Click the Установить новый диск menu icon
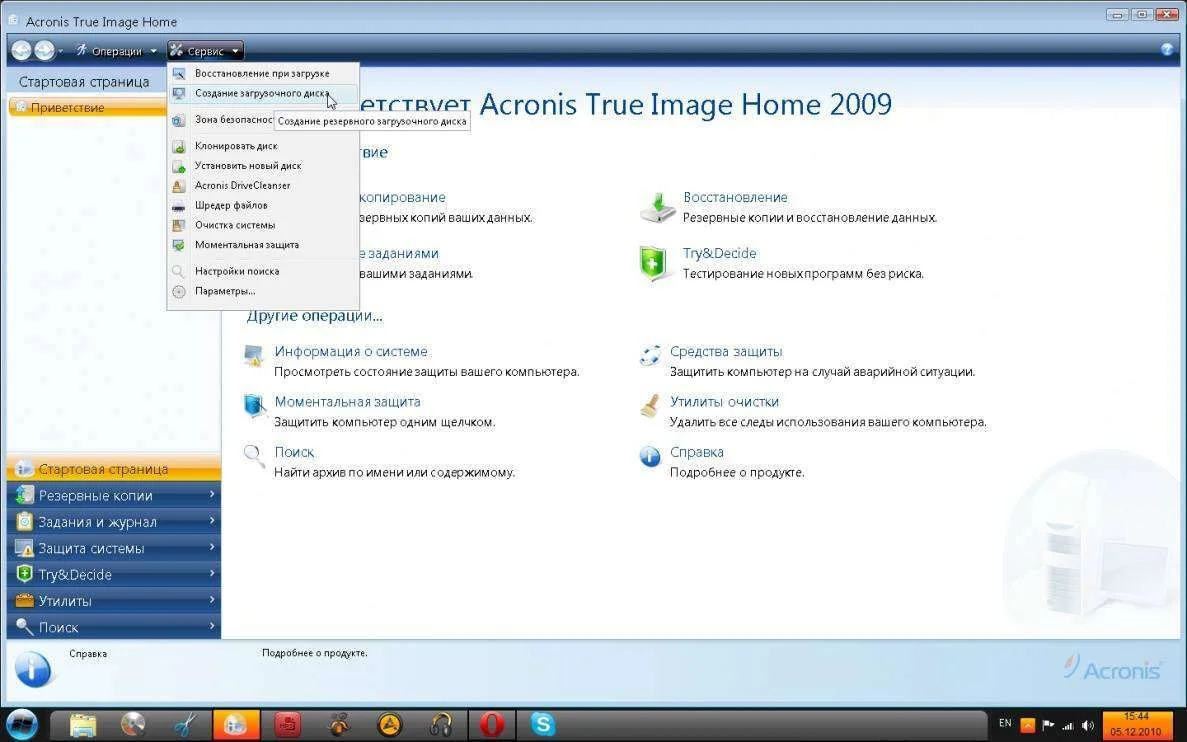The height and width of the screenshot is (742, 1187). 179,166
